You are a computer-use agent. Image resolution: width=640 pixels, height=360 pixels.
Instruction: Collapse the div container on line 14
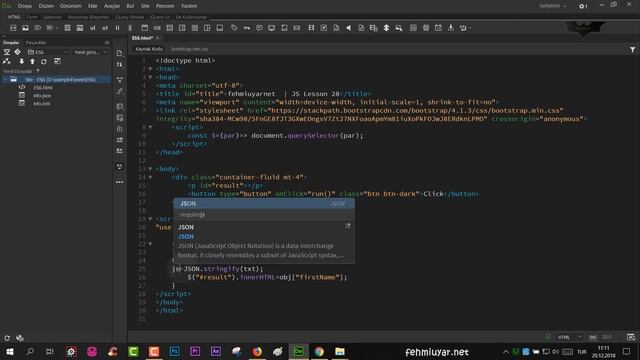tap(150, 177)
